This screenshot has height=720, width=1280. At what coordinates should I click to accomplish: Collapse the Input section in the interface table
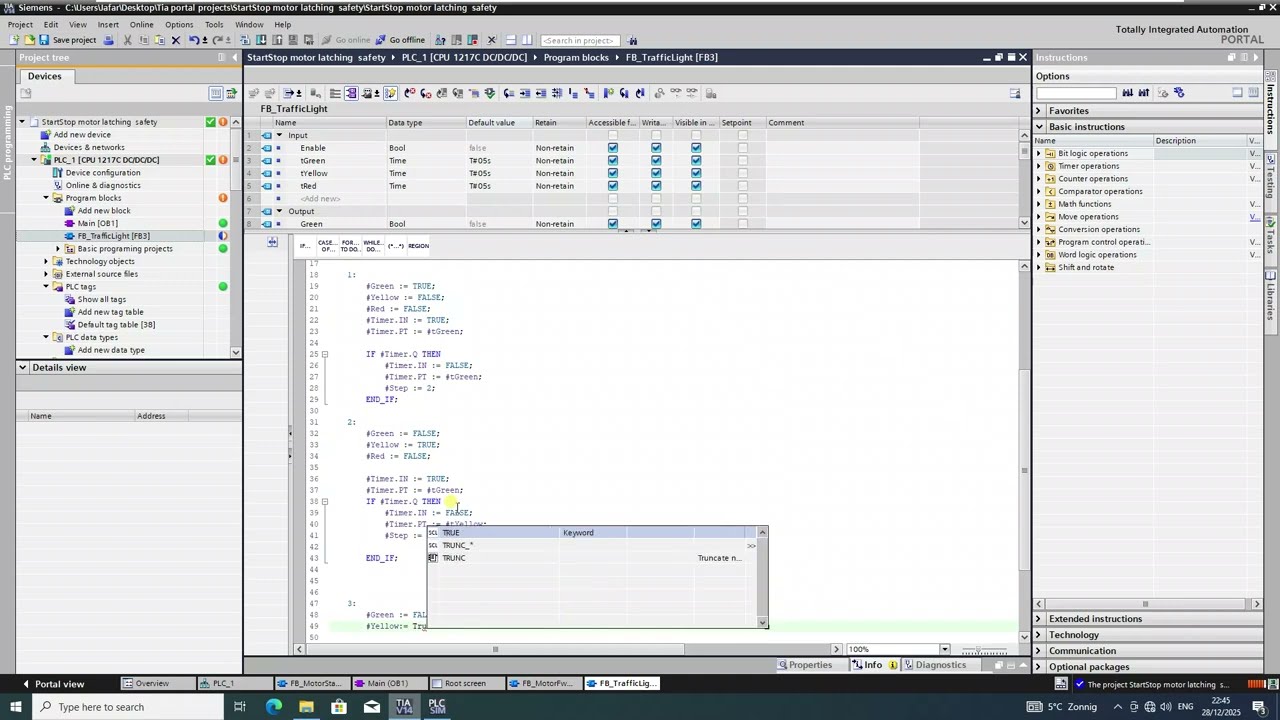click(x=279, y=135)
